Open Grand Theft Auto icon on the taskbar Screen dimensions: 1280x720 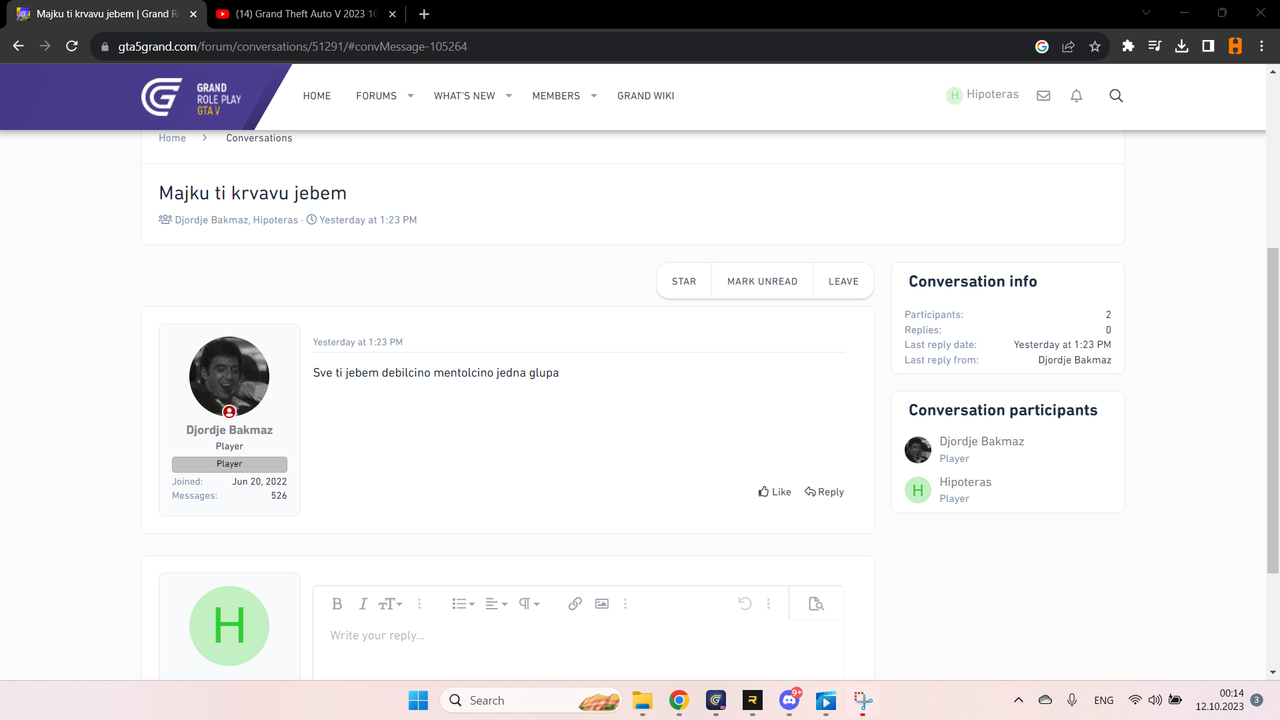pos(716,700)
